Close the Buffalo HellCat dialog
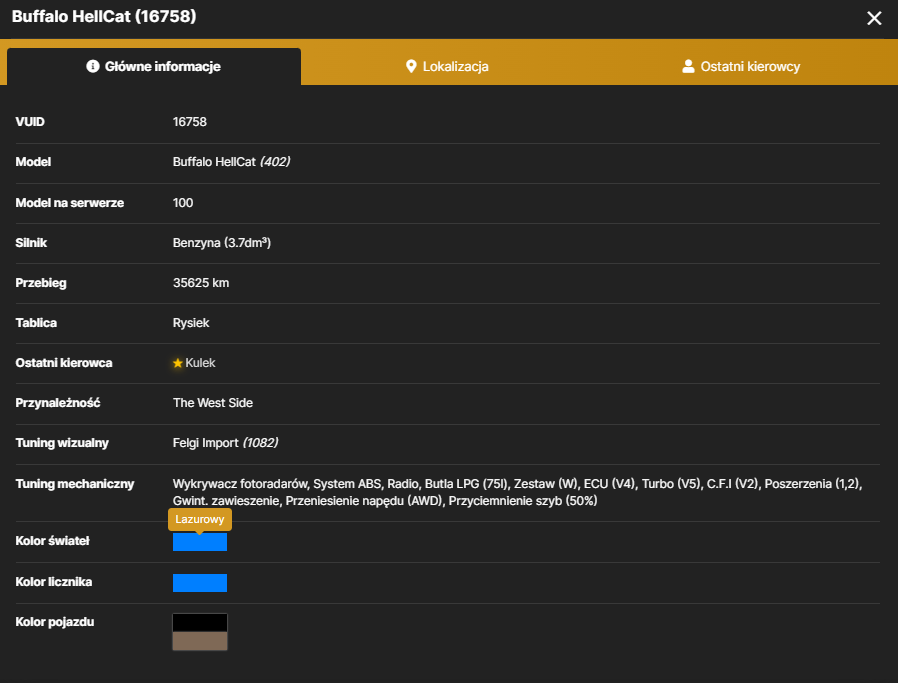The image size is (898, 683). [874, 18]
